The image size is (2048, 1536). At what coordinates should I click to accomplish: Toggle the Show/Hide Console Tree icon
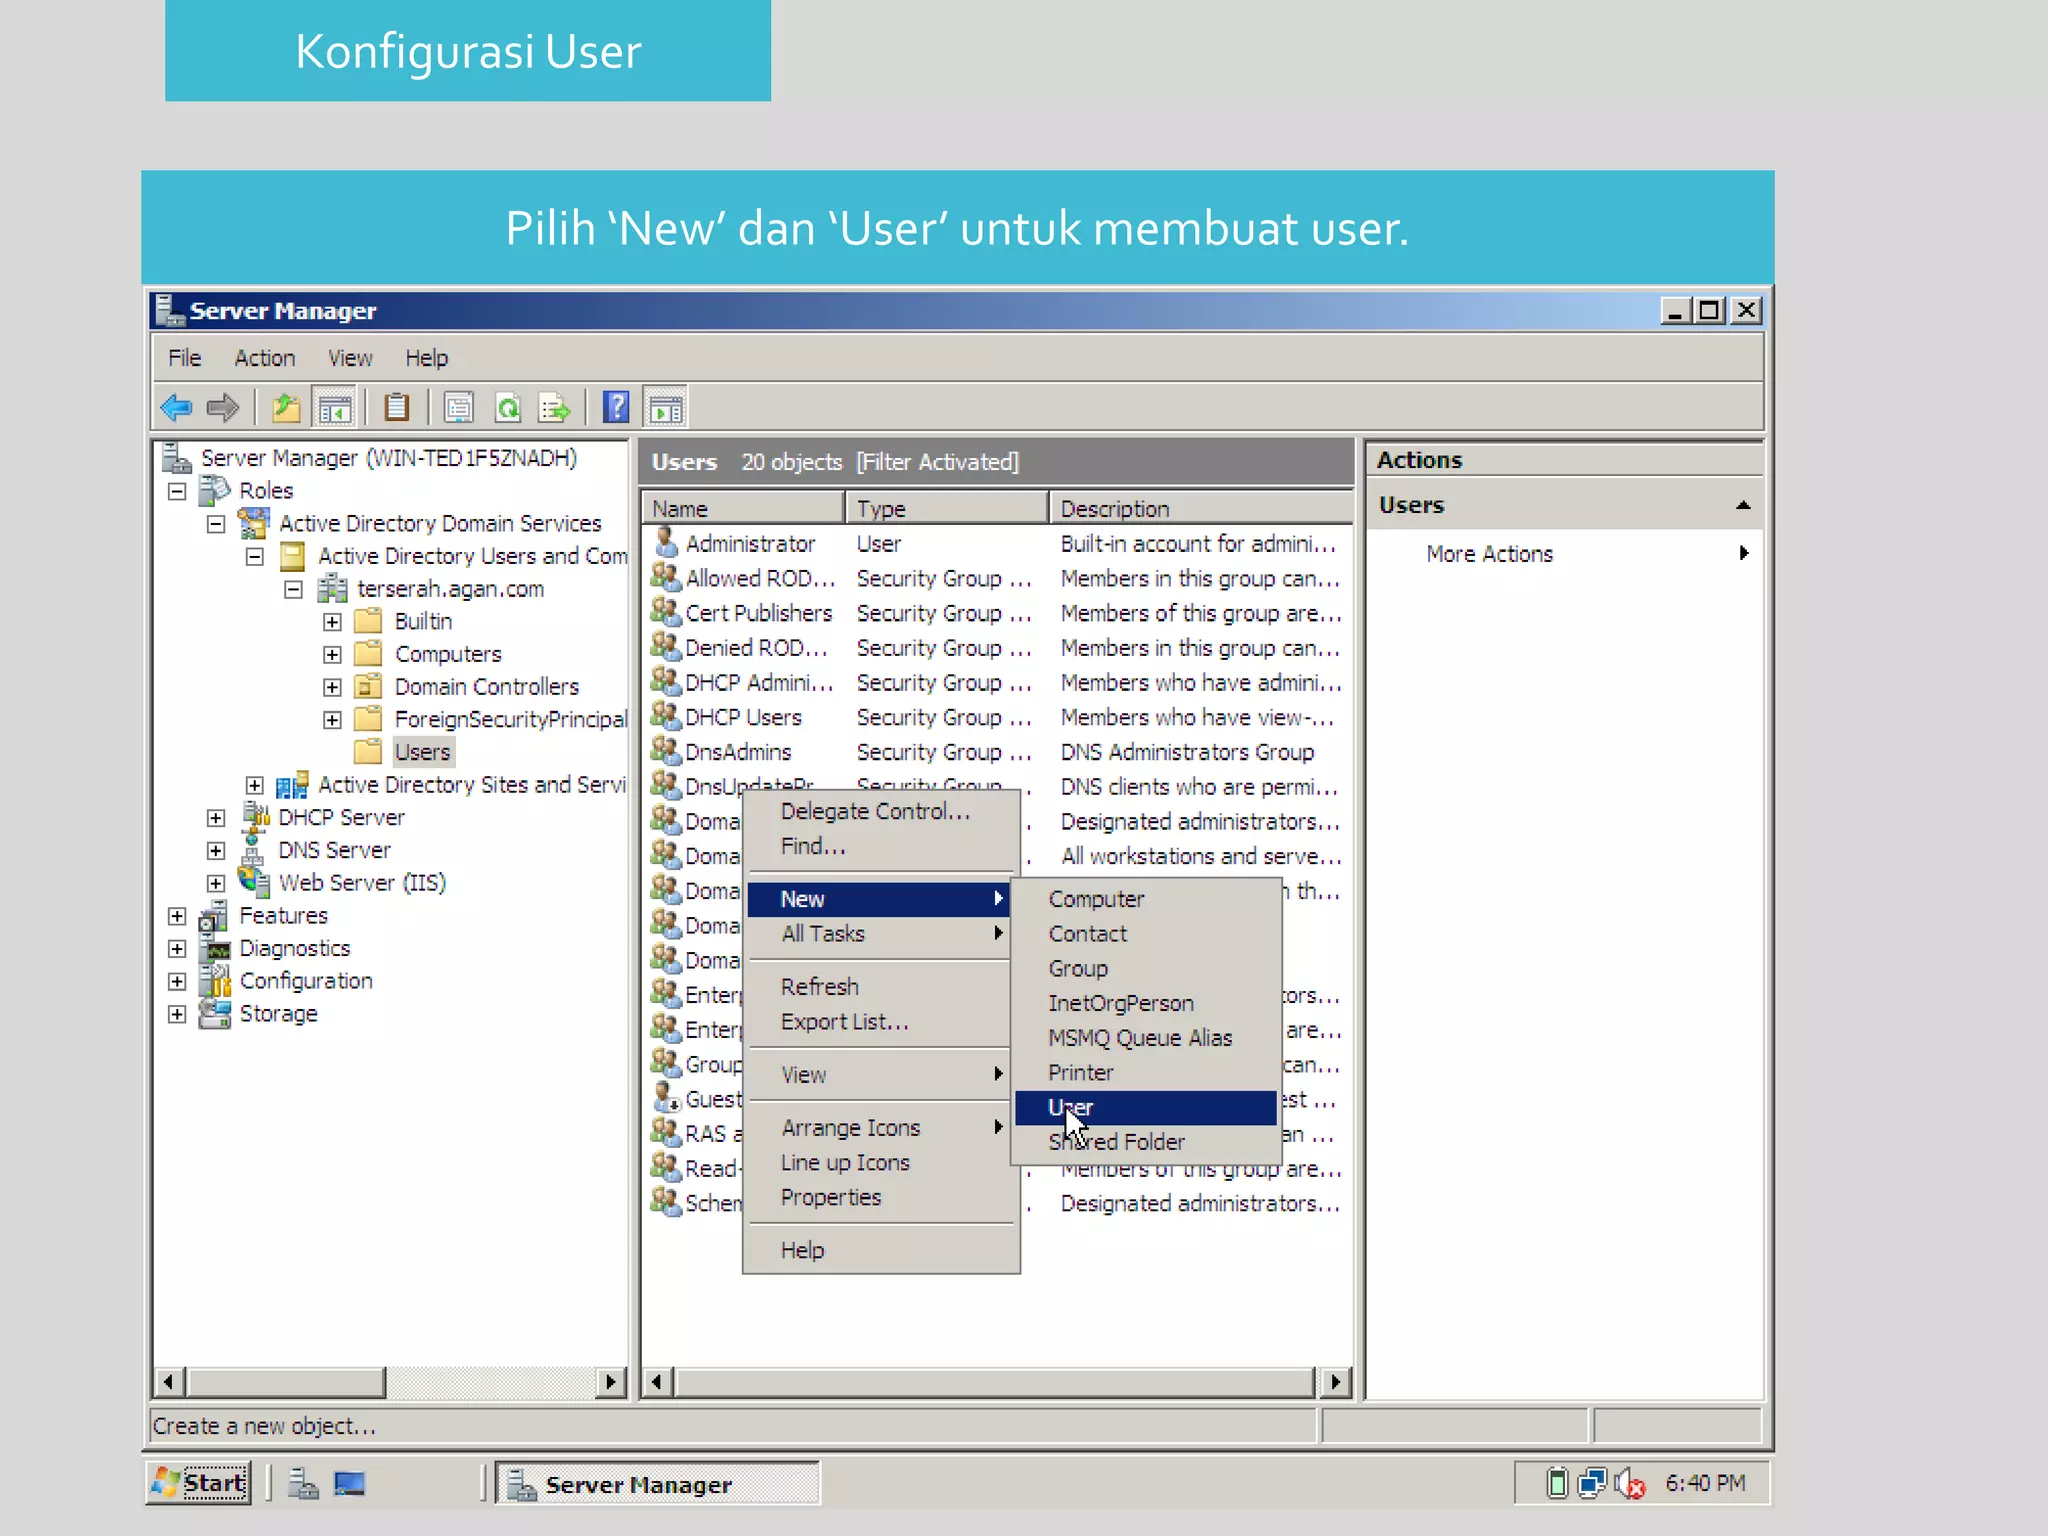click(x=334, y=408)
